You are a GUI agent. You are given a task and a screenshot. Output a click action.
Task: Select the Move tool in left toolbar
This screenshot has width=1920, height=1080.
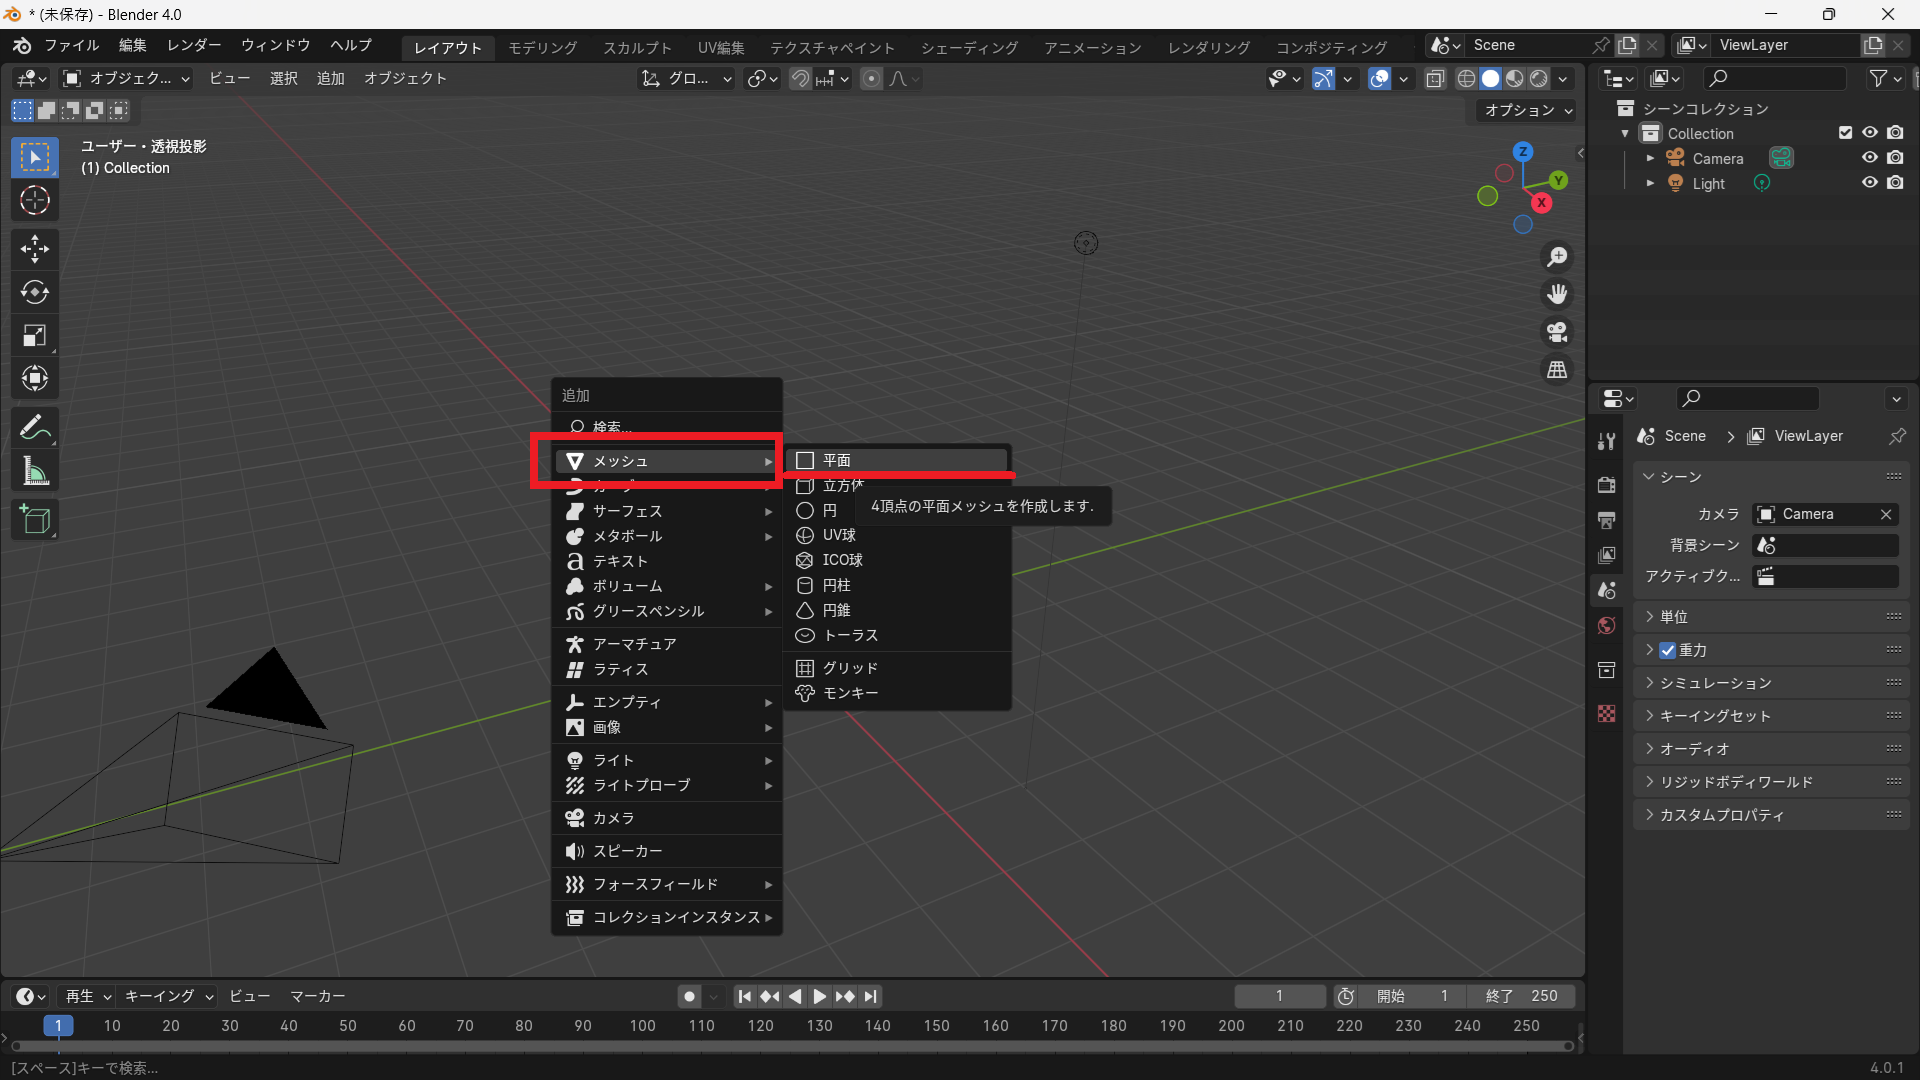point(35,248)
